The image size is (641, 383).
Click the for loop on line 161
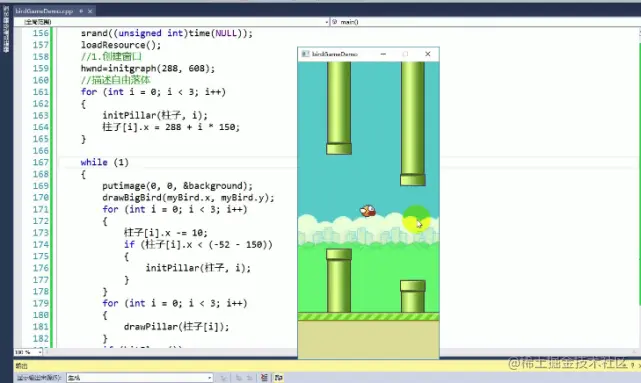[153, 92]
